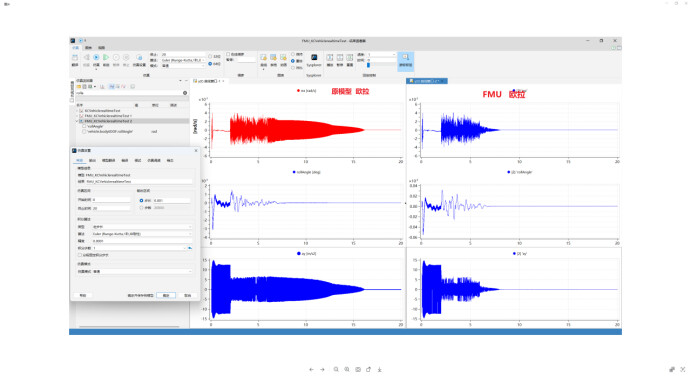
Task: Click the save icon in the simulation browser toolbar
Action: [x=85, y=86]
